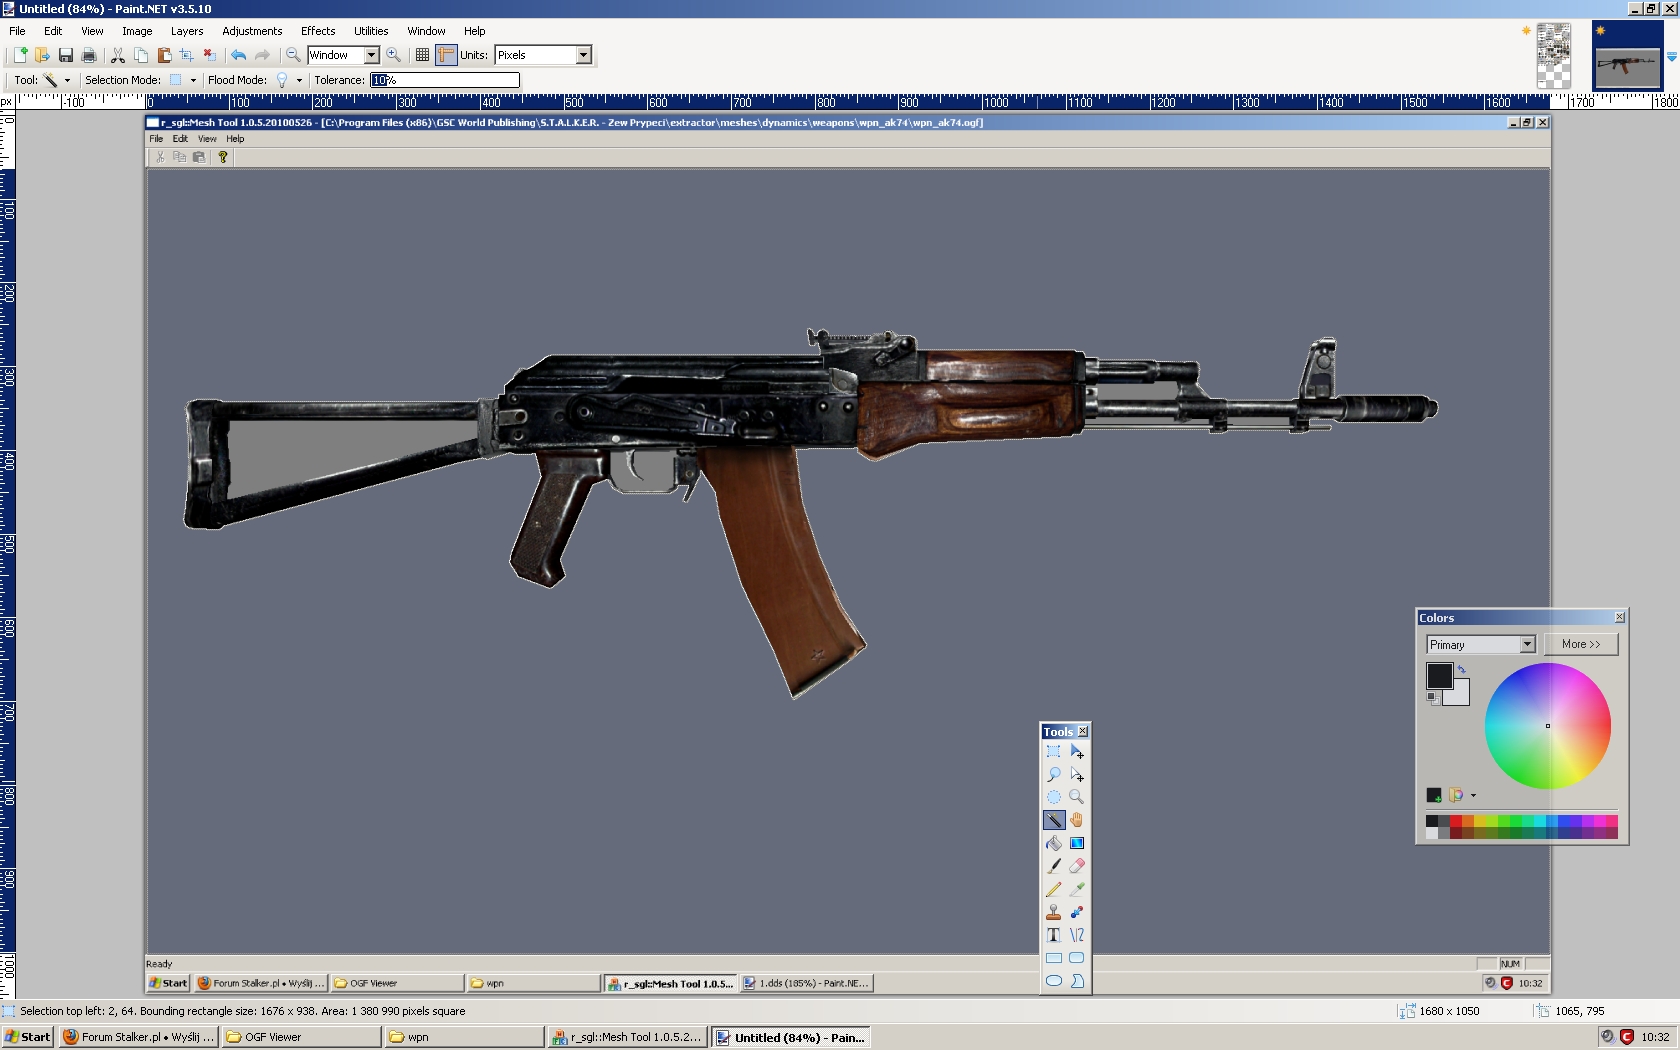Click the secondary white color swatch

[x=1460, y=697]
